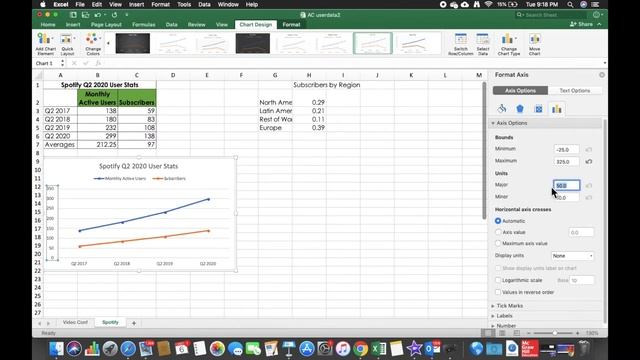Open the Change Colors palette
The image size is (640, 360).
click(x=93, y=44)
